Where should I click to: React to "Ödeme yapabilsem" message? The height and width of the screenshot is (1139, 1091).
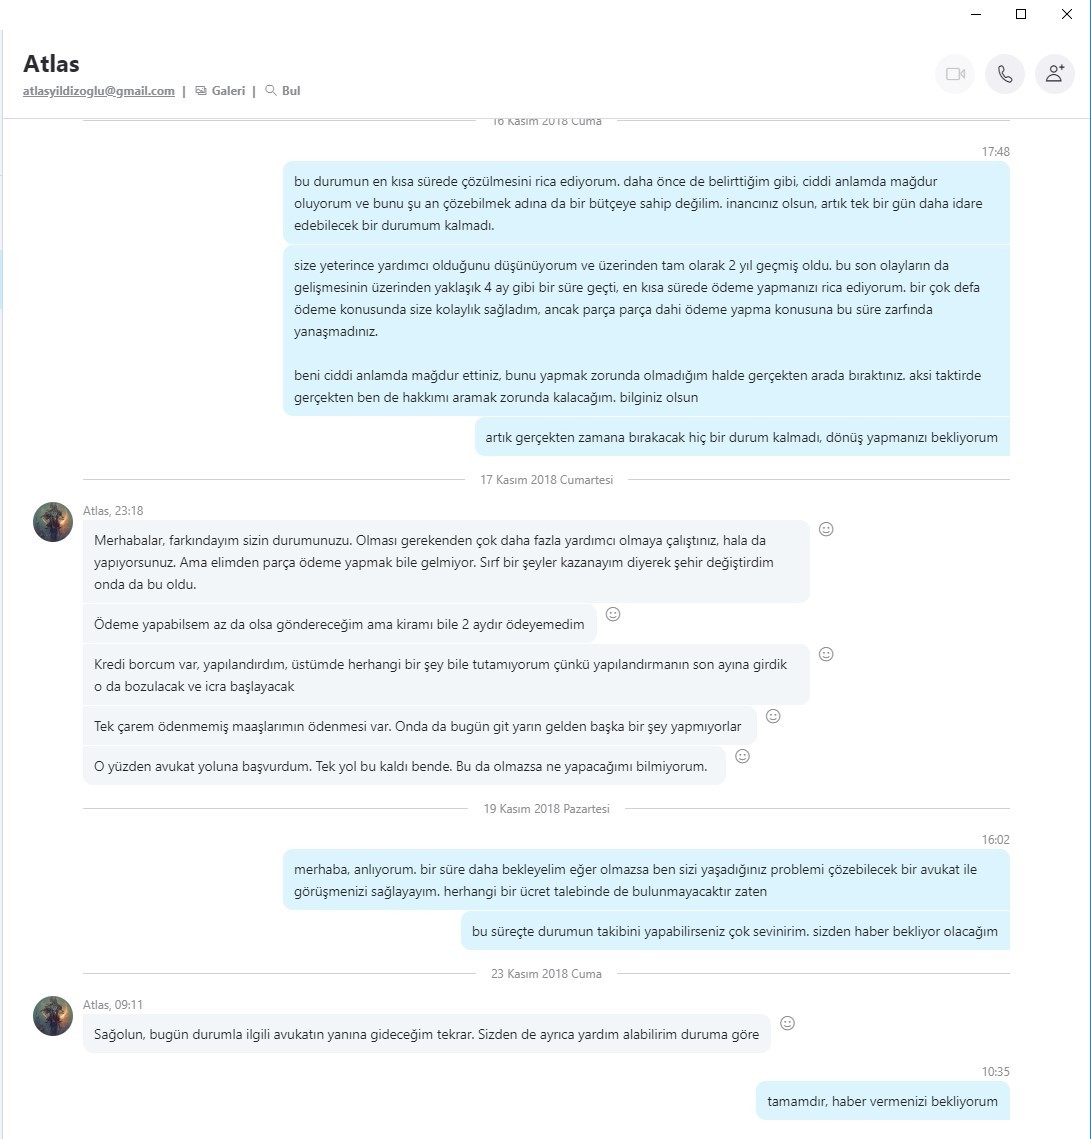click(613, 614)
